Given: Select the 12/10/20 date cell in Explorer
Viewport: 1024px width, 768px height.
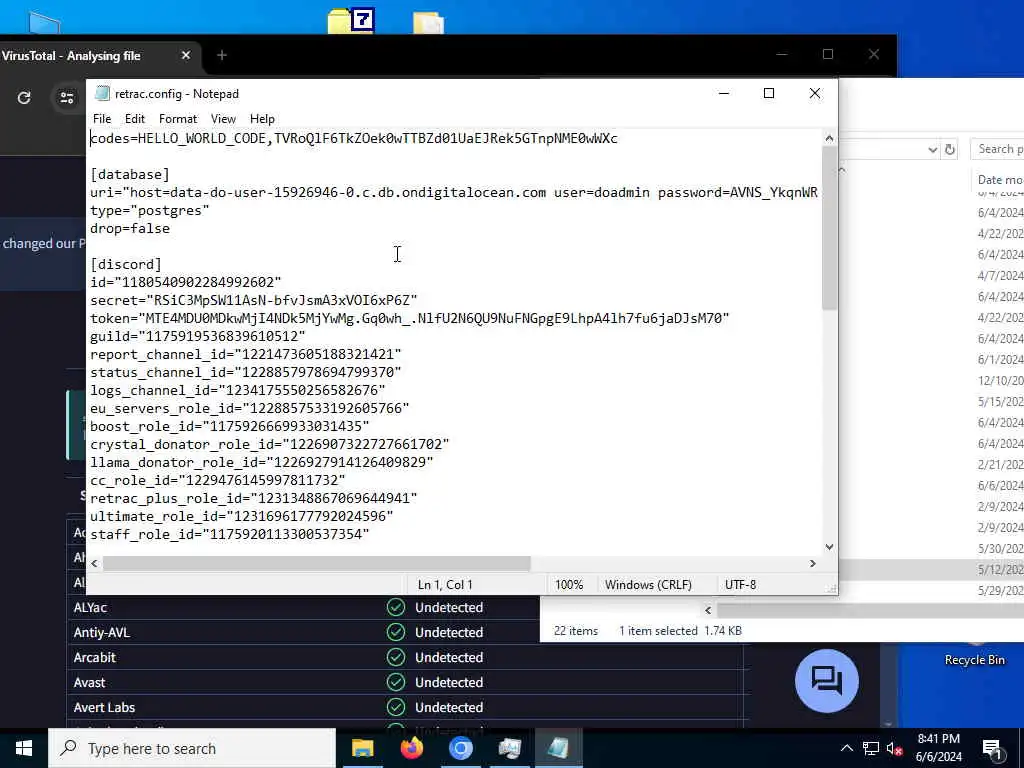Looking at the screenshot, I should (1000, 380).
